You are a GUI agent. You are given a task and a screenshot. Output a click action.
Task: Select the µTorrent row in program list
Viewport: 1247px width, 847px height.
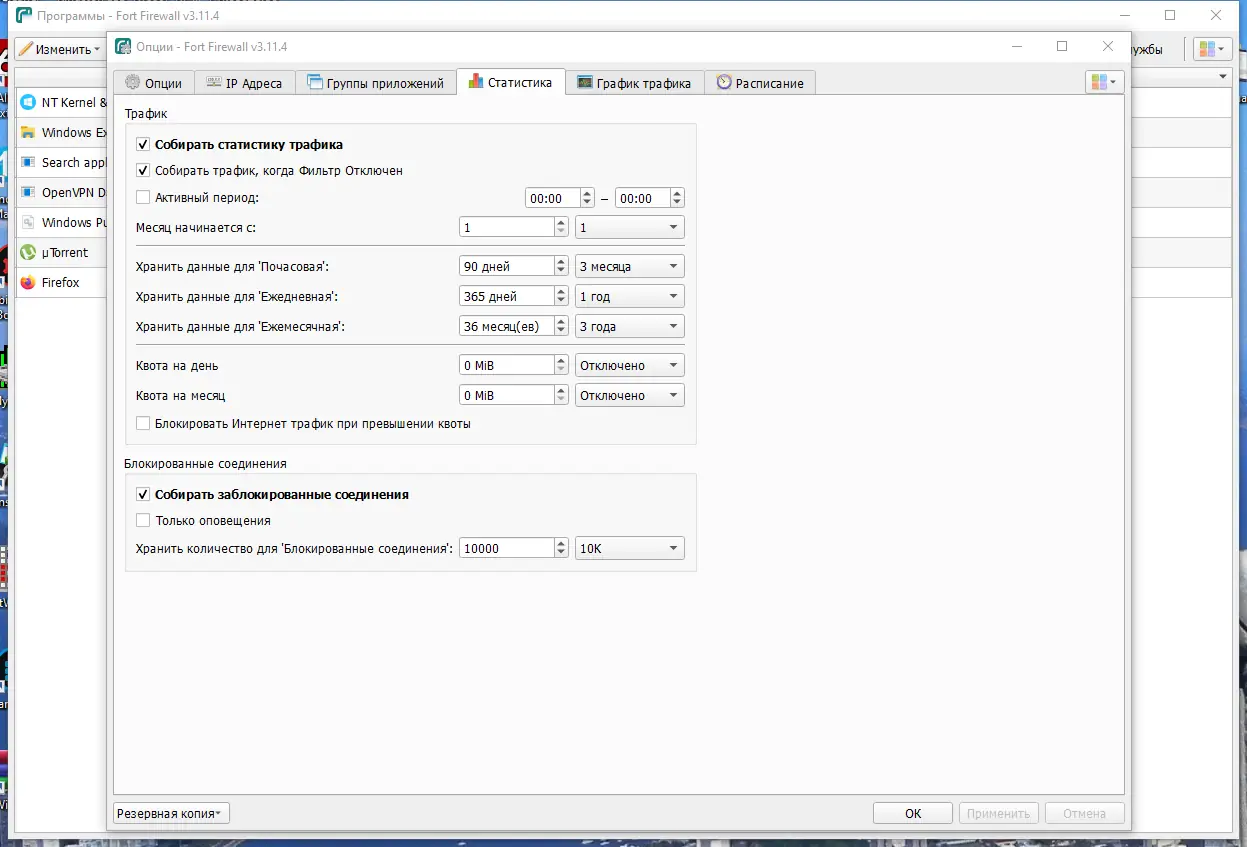[x=61, y=253]
